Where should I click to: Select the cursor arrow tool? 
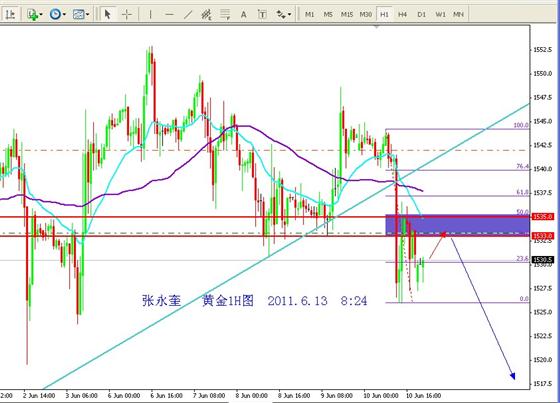click(108, 14)
